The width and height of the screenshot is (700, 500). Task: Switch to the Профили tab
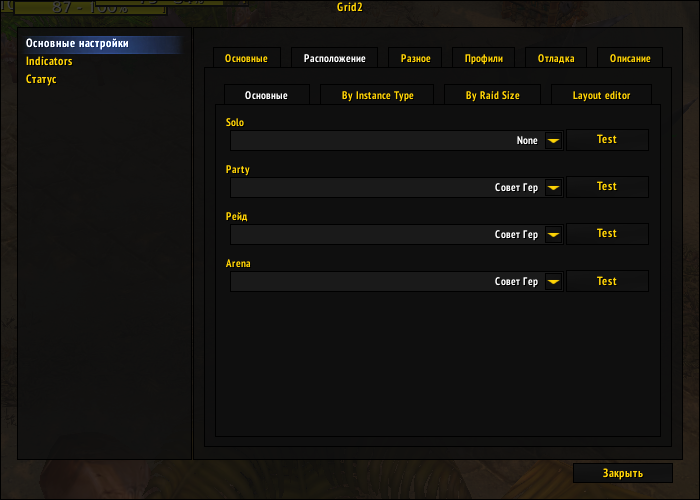483,58
